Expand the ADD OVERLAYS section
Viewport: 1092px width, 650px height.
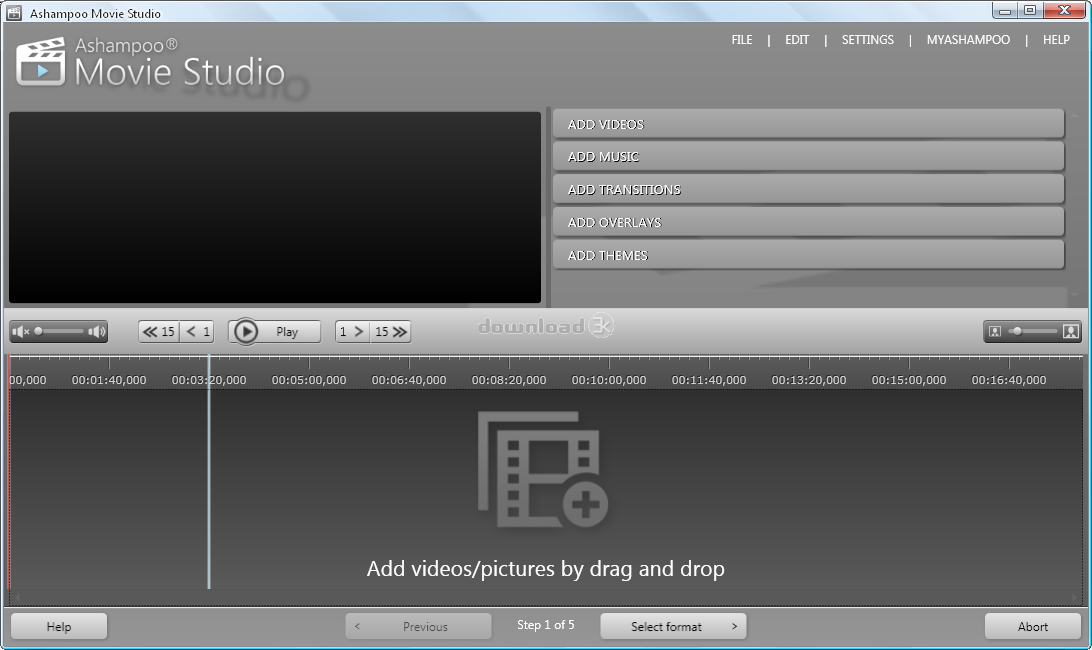click(x=809, y=222)
